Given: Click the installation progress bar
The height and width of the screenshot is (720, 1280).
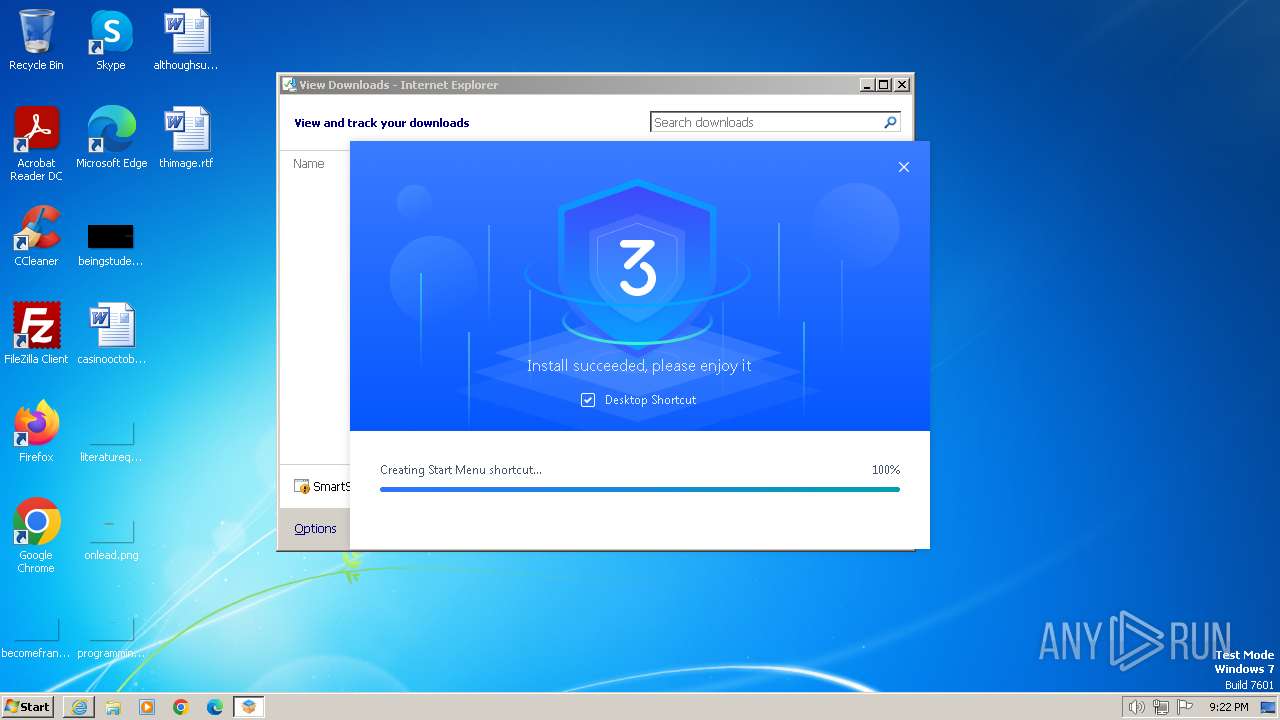Looking at the screenshot, I should pyautogui.click(x=640, y=489).
